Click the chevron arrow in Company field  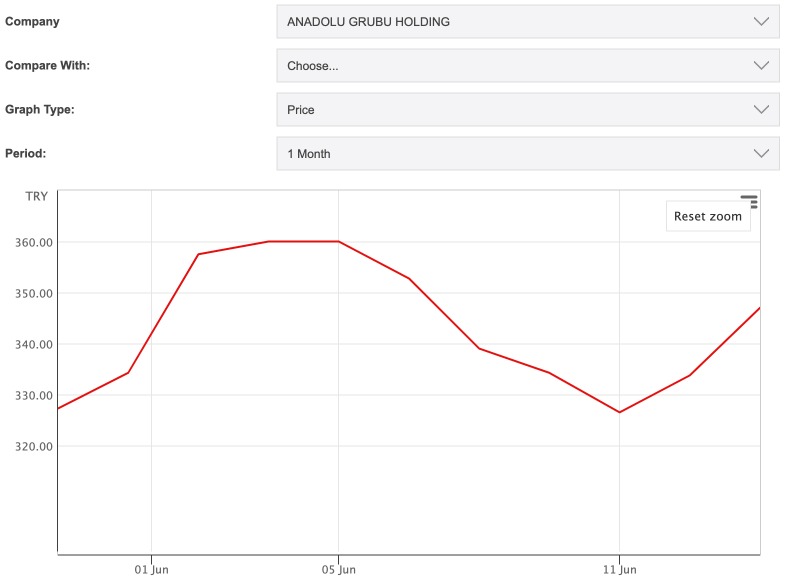tap(761, 22)
